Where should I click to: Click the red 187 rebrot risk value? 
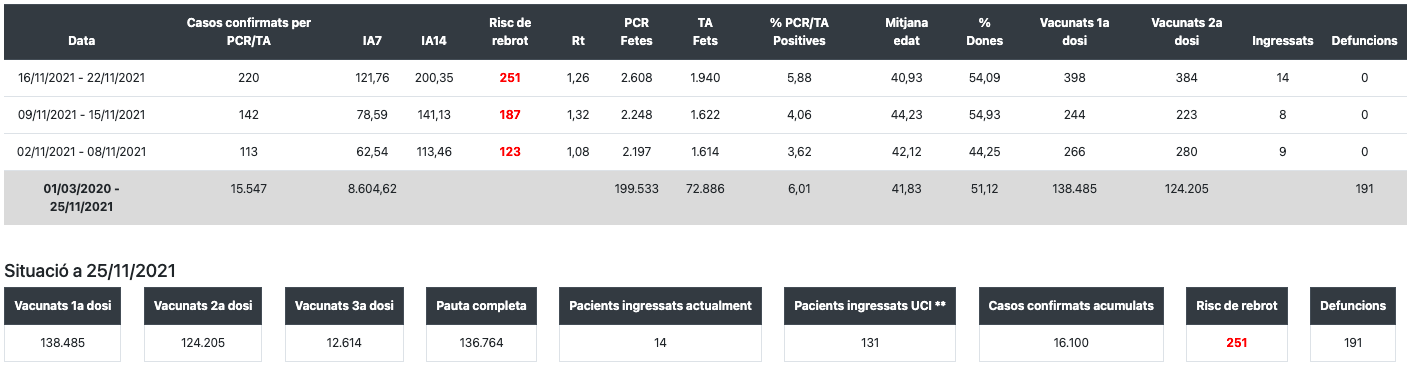[x=510, y=115]
